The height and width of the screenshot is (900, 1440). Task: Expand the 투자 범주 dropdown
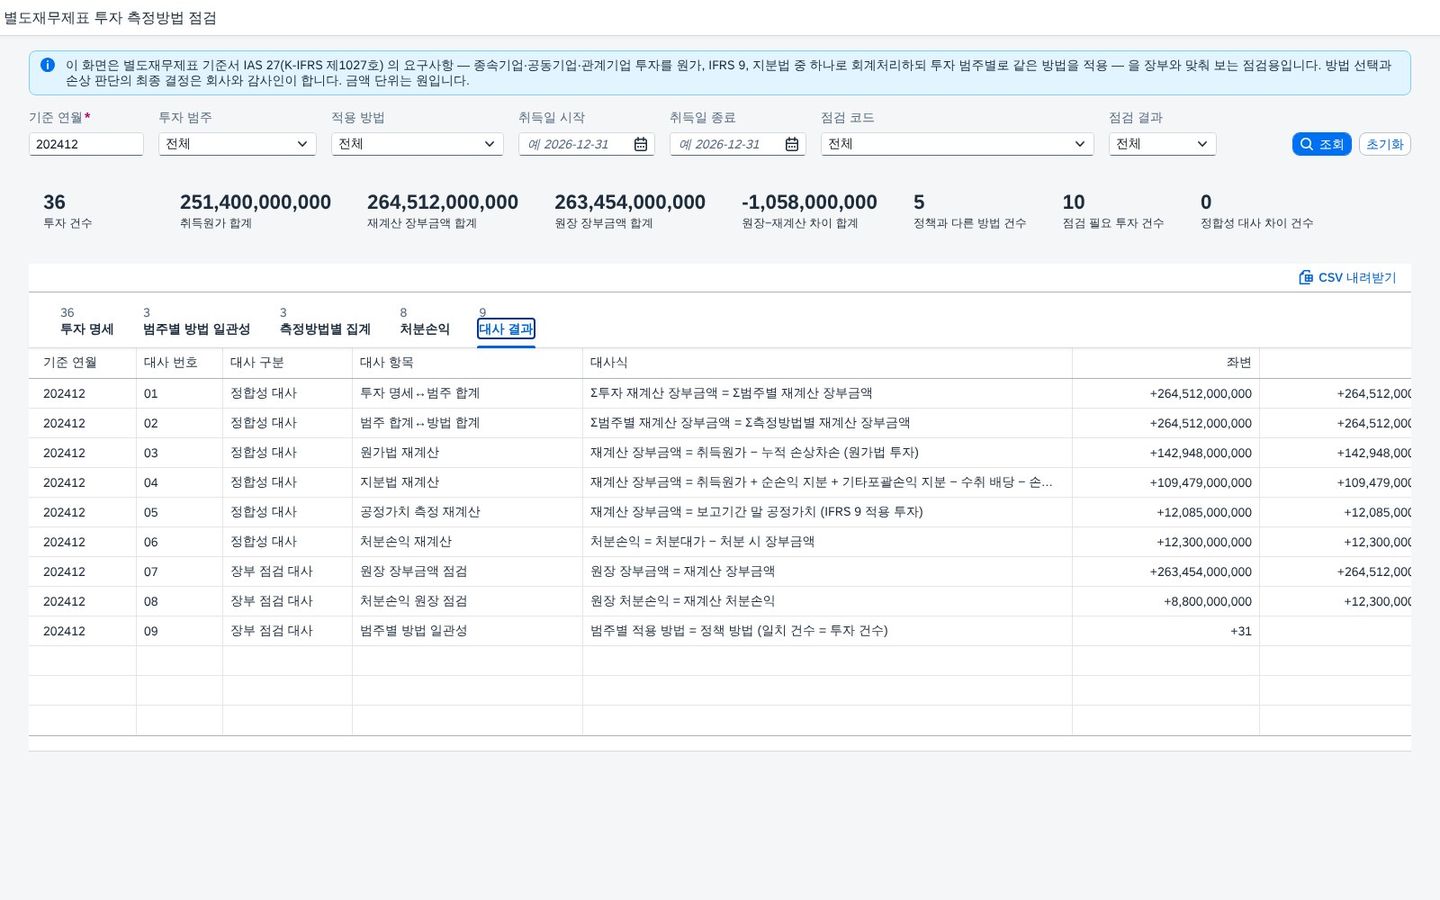[302, 144]
